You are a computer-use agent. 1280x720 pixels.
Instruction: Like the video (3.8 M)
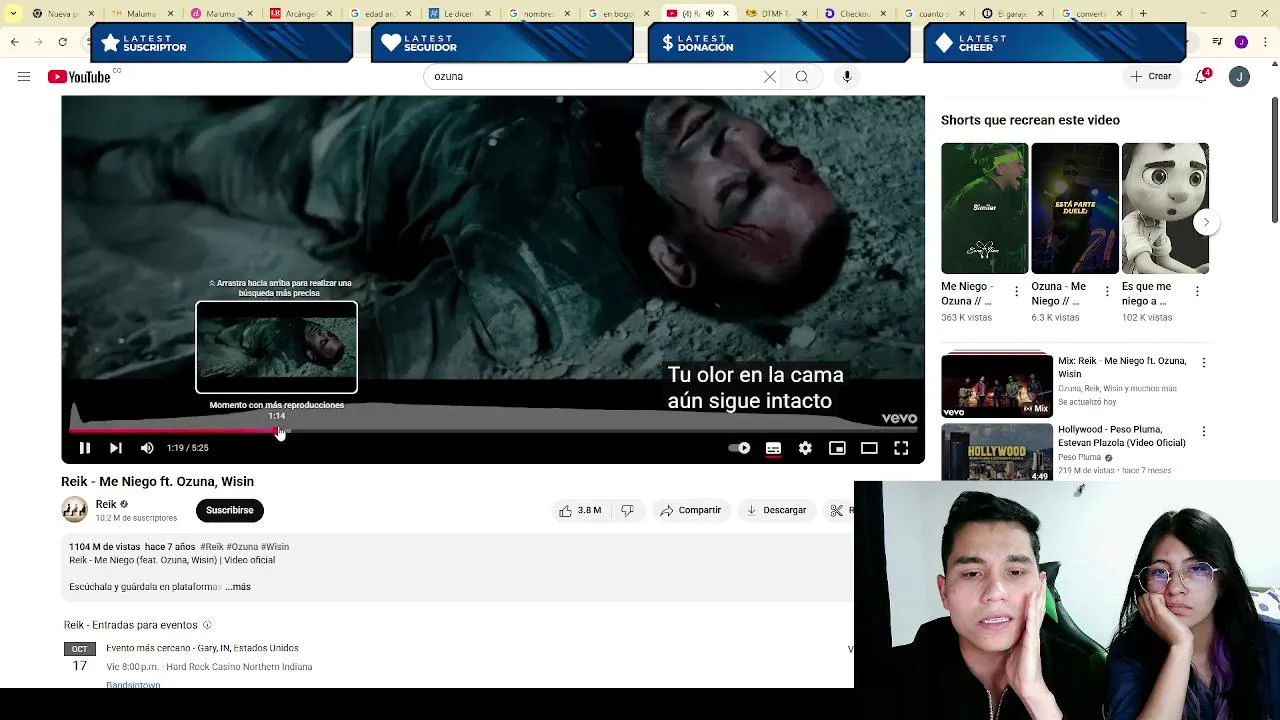(580, 510)
